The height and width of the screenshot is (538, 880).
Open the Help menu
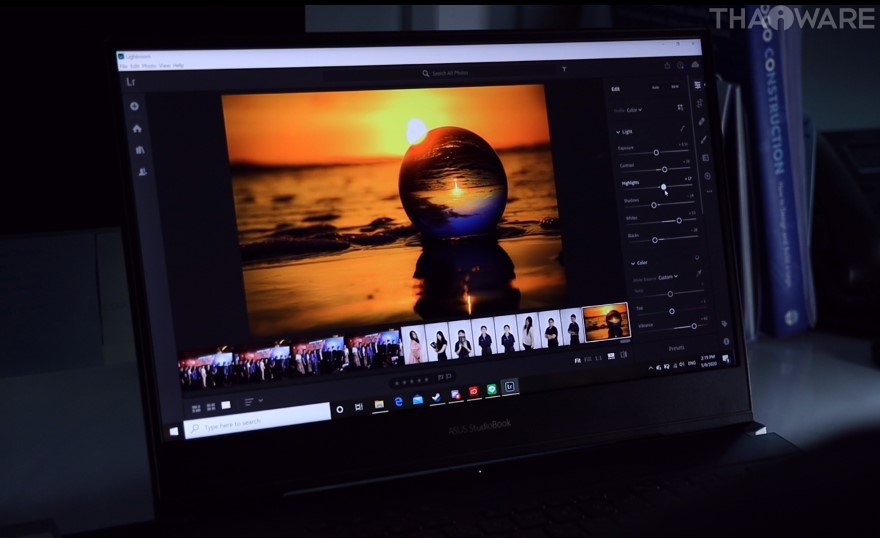tap(178, 66)
